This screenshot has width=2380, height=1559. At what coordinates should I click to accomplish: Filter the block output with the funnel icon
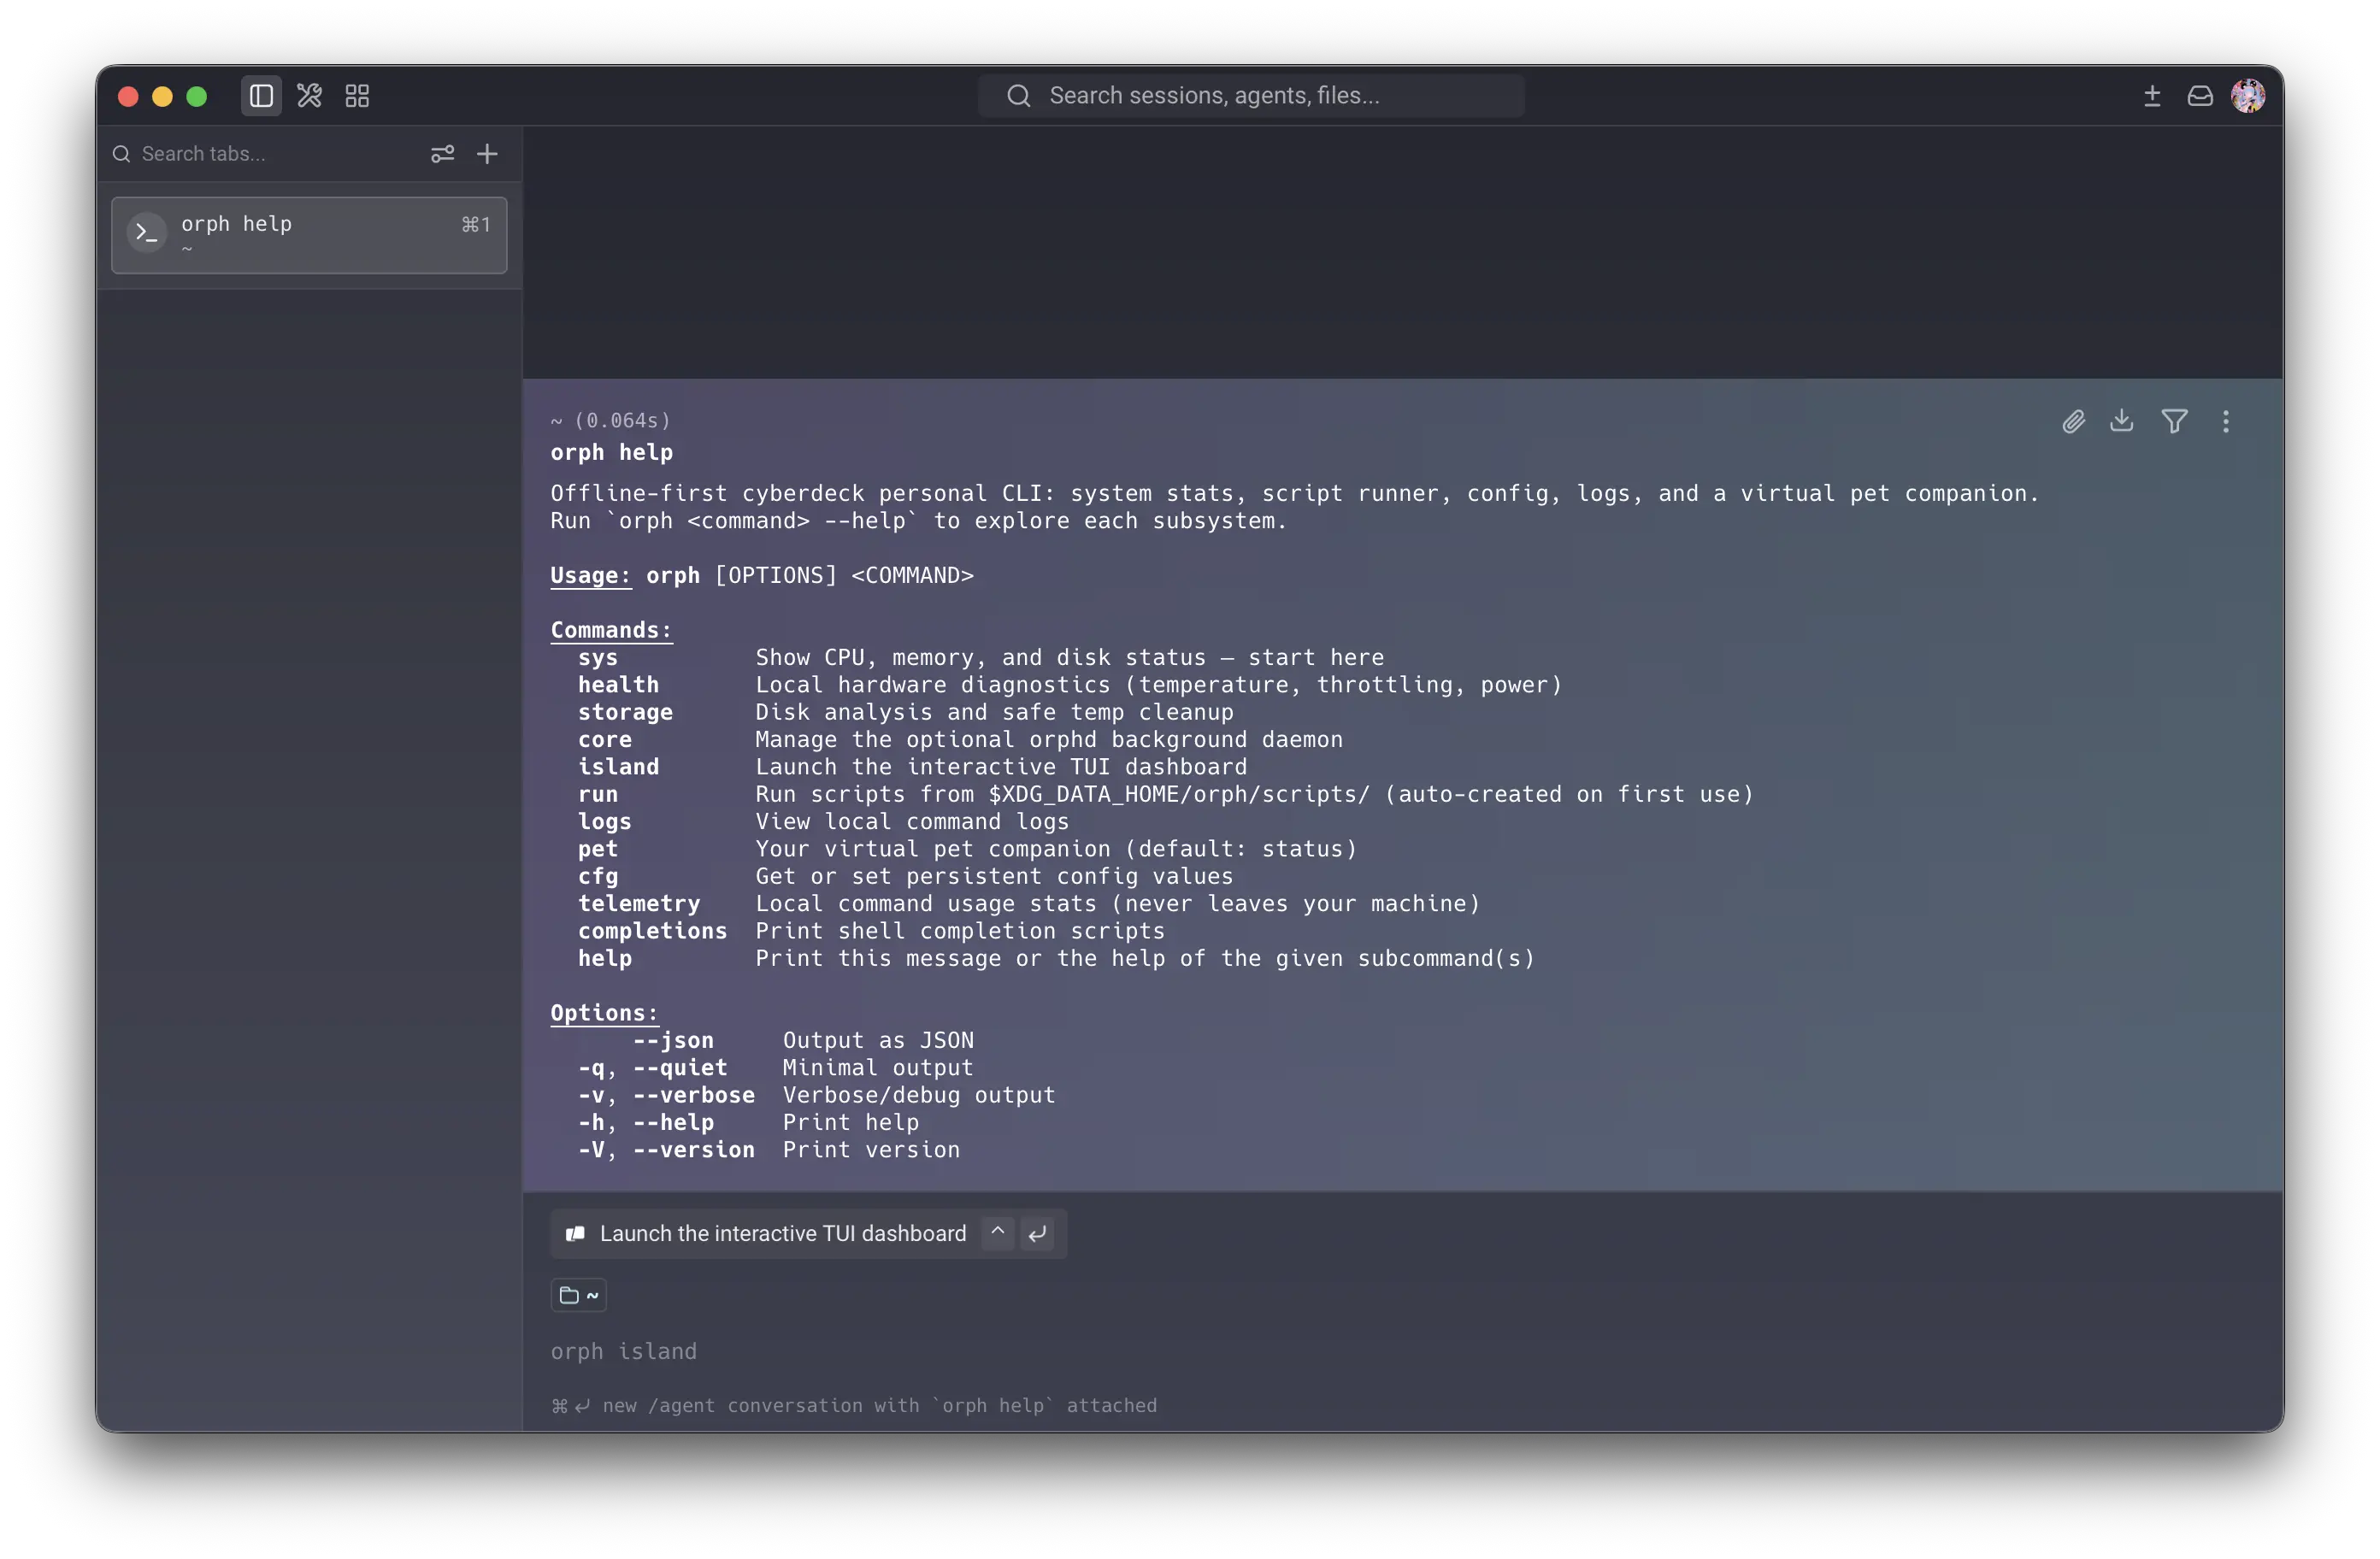(x=2174, y=422)
